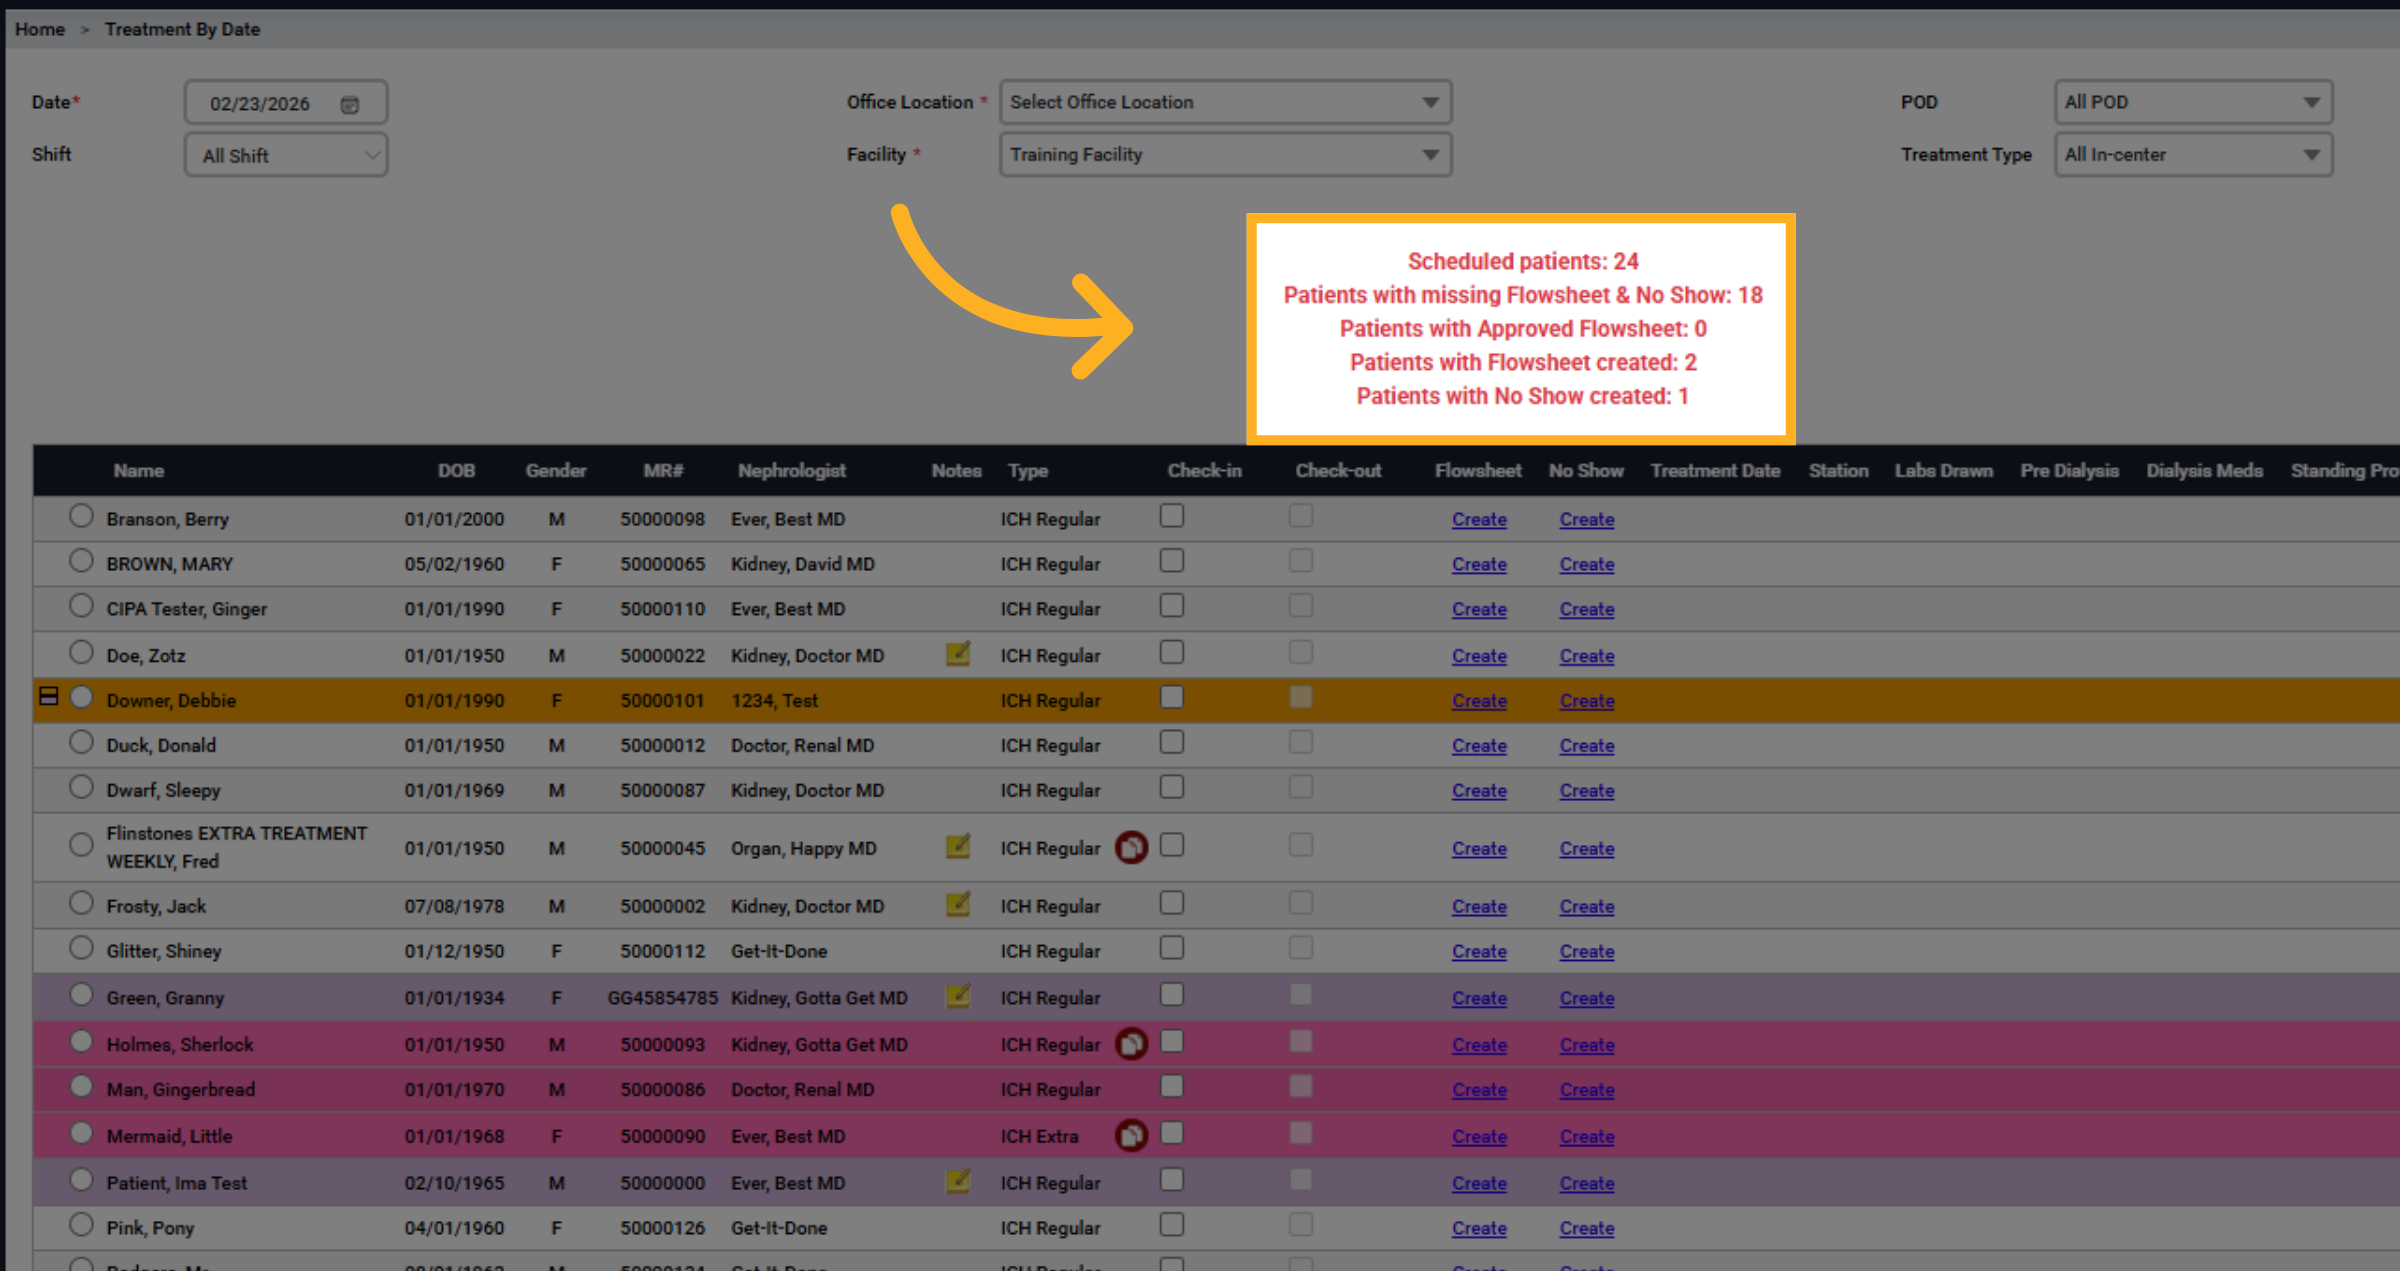Click the Treatment Date column header

[x=1715, y=471]
